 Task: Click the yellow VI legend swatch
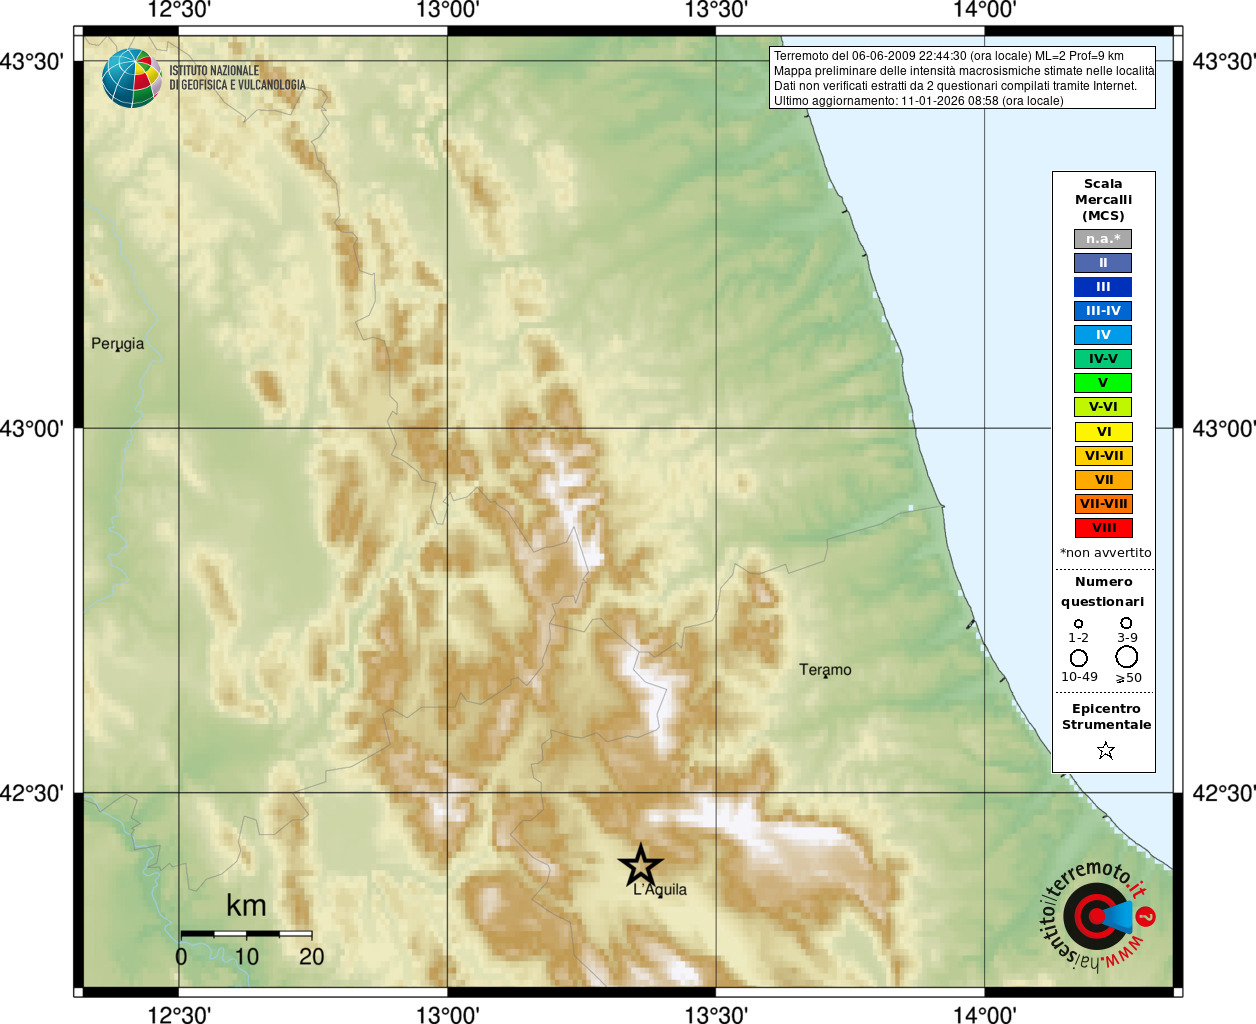pyautogui.click(x=1103, y=432)
